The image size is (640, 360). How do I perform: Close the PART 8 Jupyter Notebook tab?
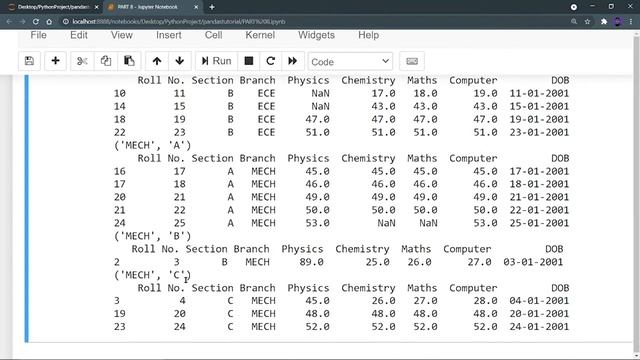pos(196,7)
